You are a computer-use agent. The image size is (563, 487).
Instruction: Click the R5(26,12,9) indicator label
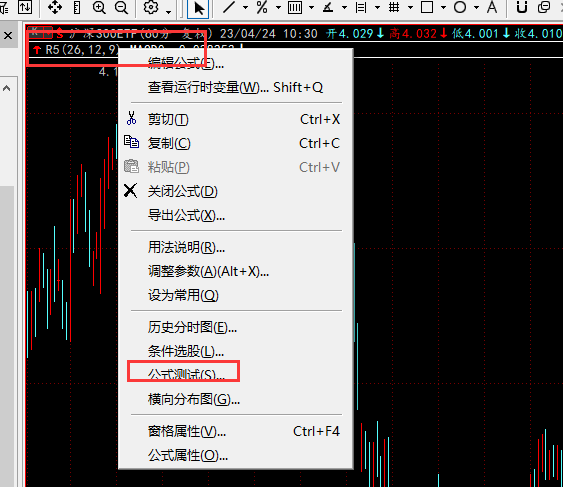point(82,50)
